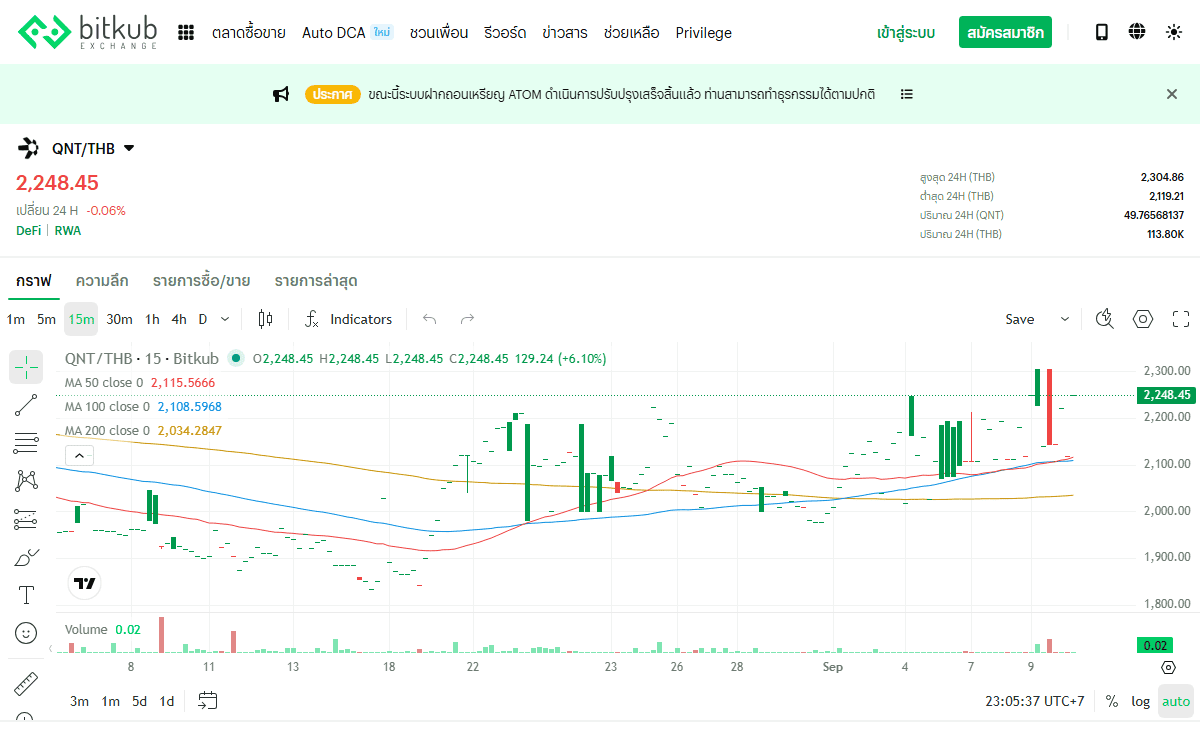Toggle percent scale on the chart
This screenshot has width=1200, height=730.
point(1112,701)
